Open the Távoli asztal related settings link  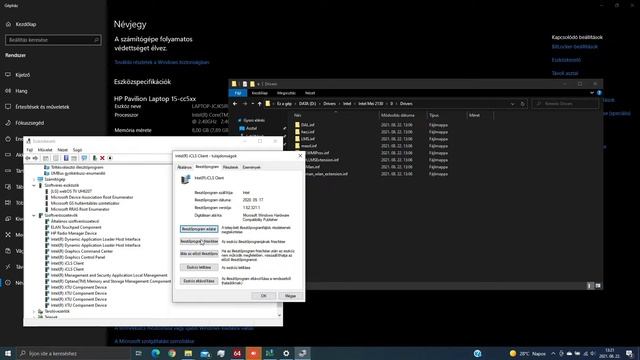point(565,73)
